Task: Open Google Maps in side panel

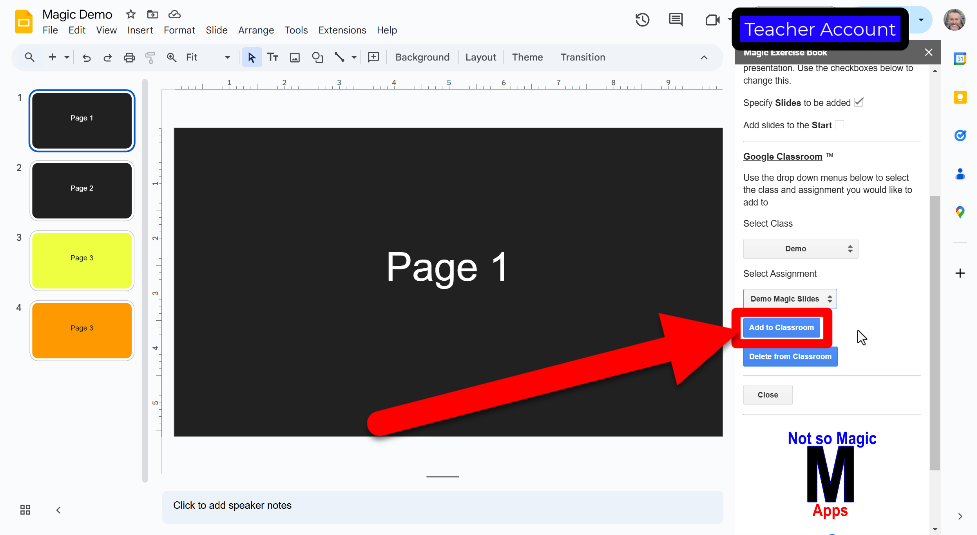Action: [960, 212]
